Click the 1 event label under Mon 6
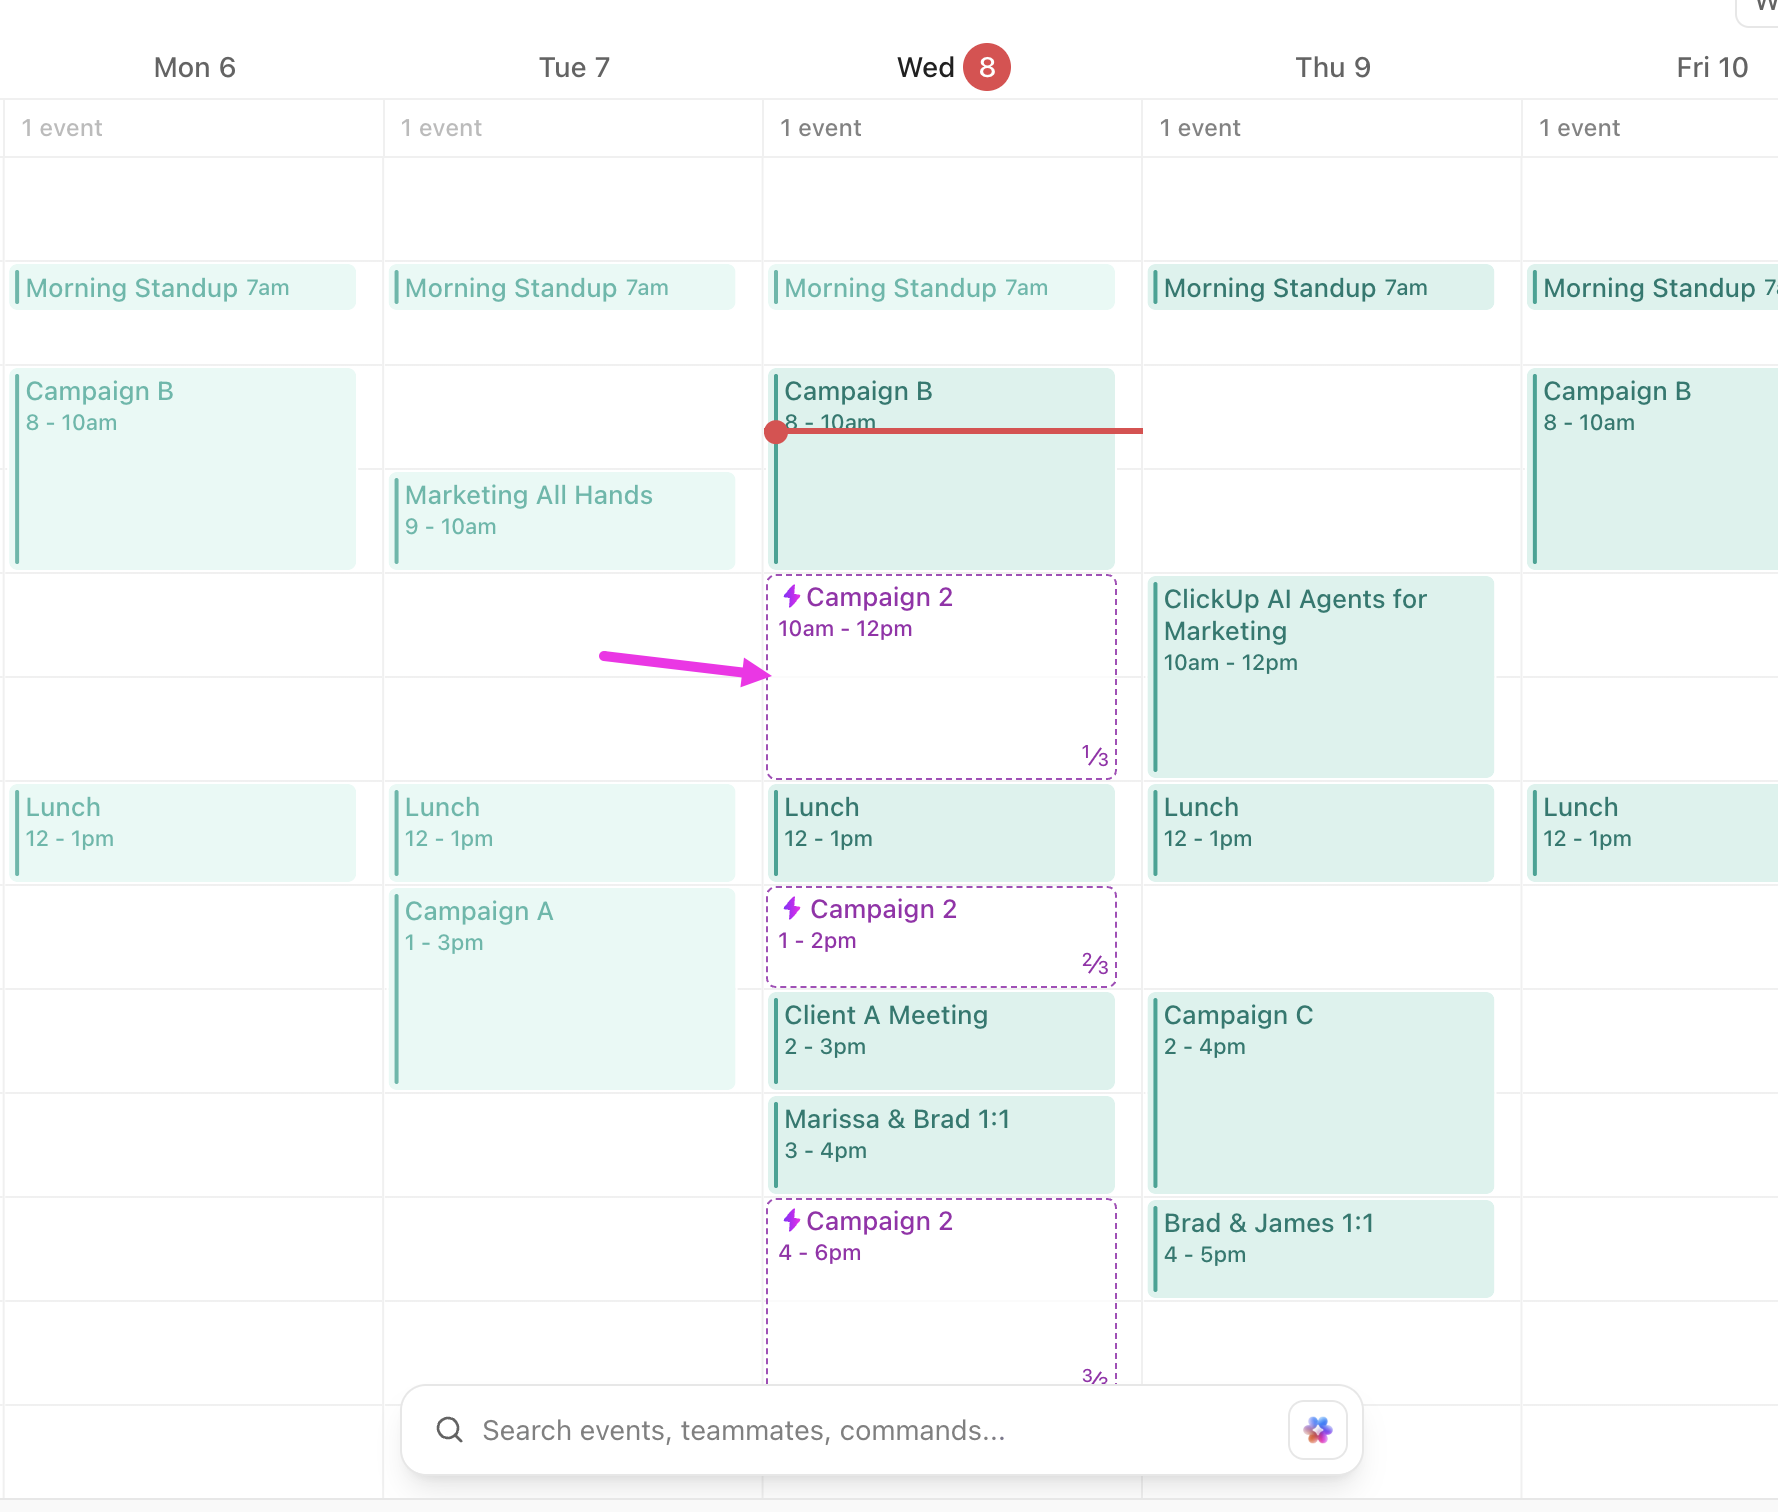This screenshot has height=1512, width=1778. pyautogui.click(x=62, y=127)
